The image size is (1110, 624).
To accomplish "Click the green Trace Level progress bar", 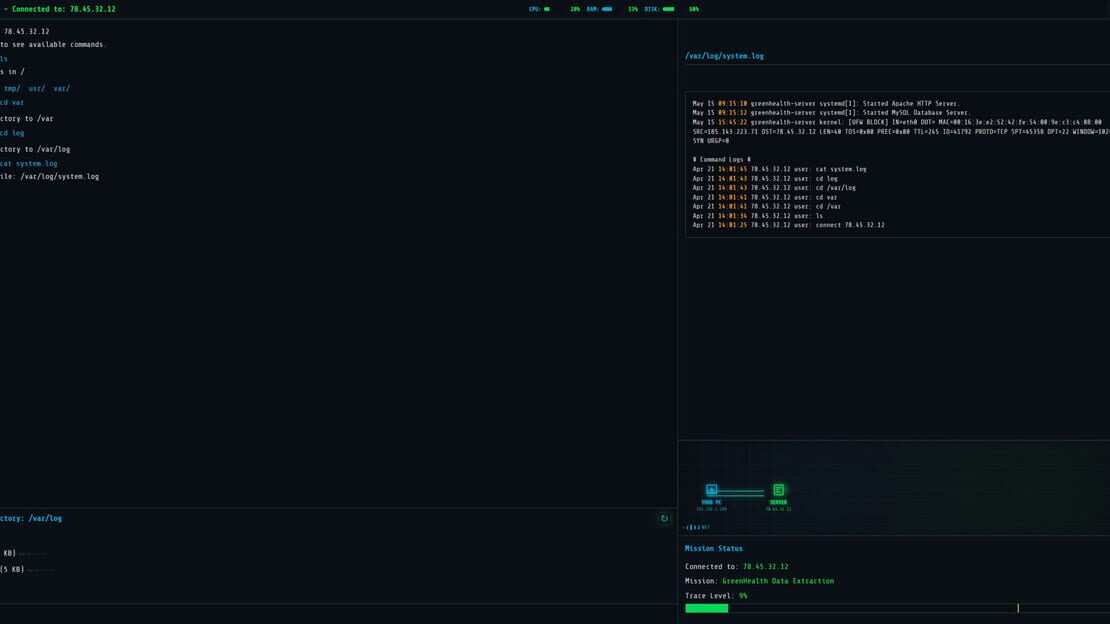I will point(706,608).
